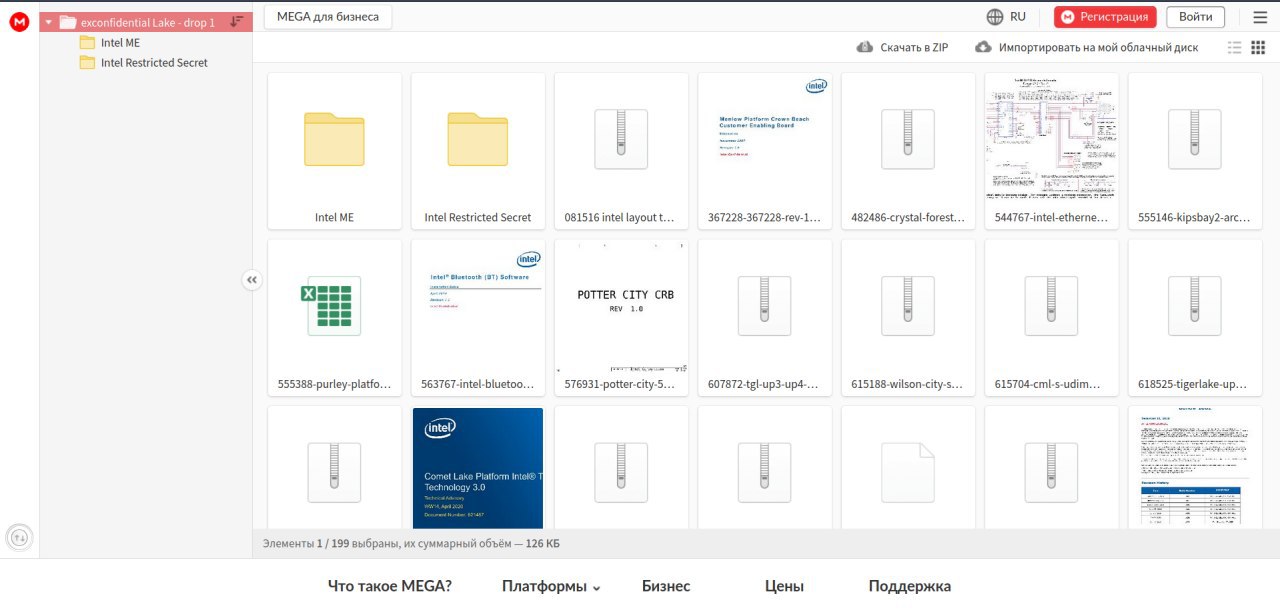Collapse the left sidebar with the double-arrow
The image size is (1280, 616).
[x=252, y=281]
